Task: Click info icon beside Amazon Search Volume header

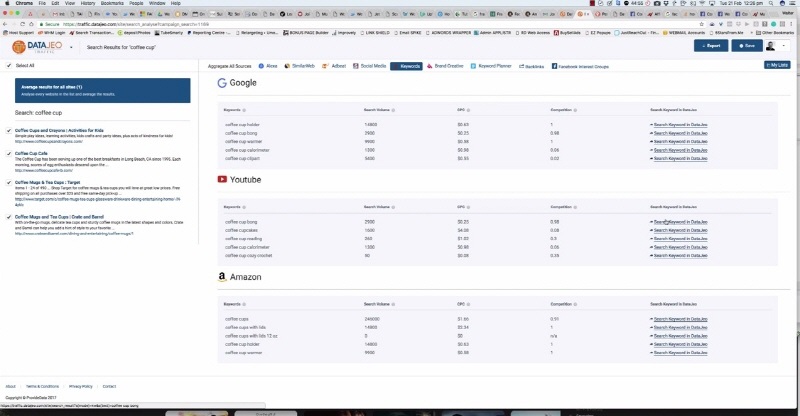Action: pyautogui.click(x=393, y=304)
